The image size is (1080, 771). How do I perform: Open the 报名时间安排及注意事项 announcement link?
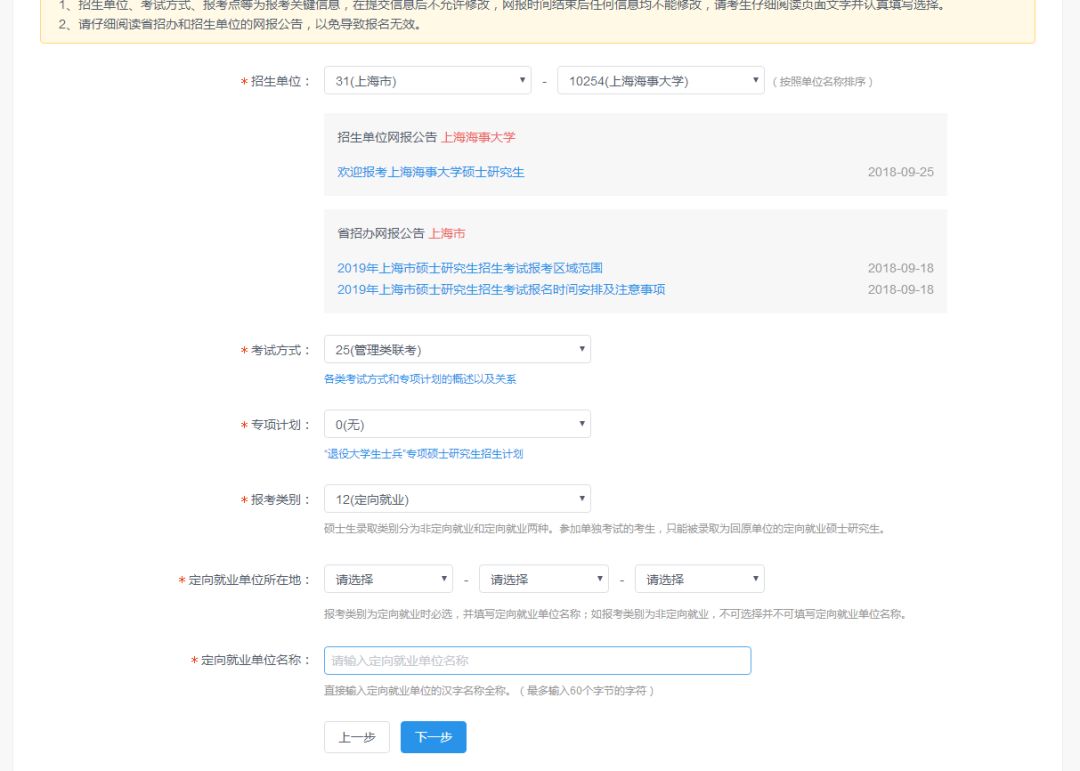pyautogui.click(x=500, y=290)
